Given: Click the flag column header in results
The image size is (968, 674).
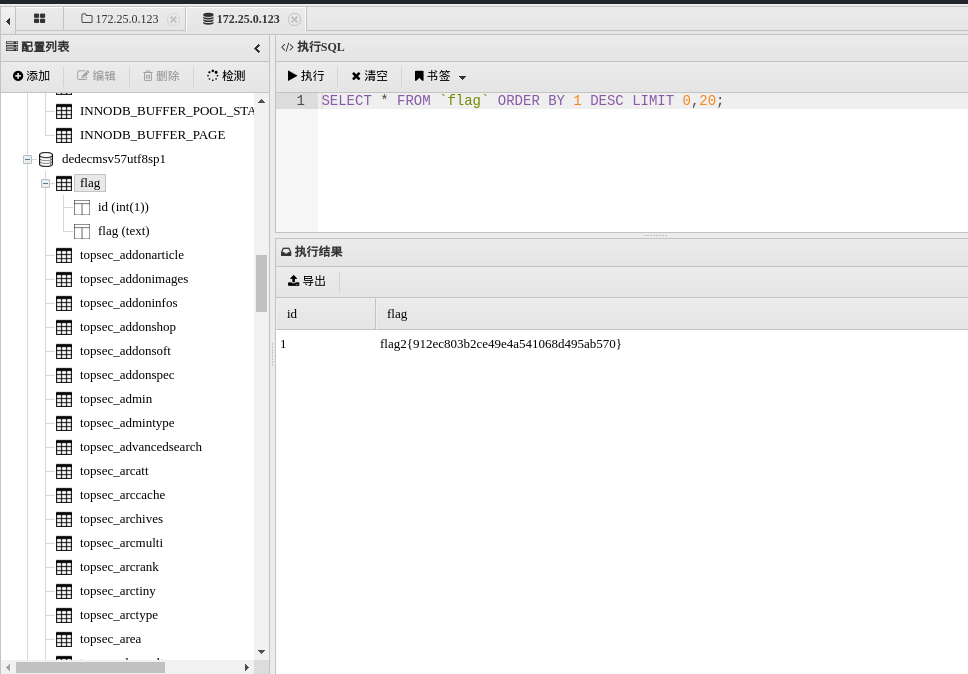Looking at the screenshot, I should coord(672,314).
